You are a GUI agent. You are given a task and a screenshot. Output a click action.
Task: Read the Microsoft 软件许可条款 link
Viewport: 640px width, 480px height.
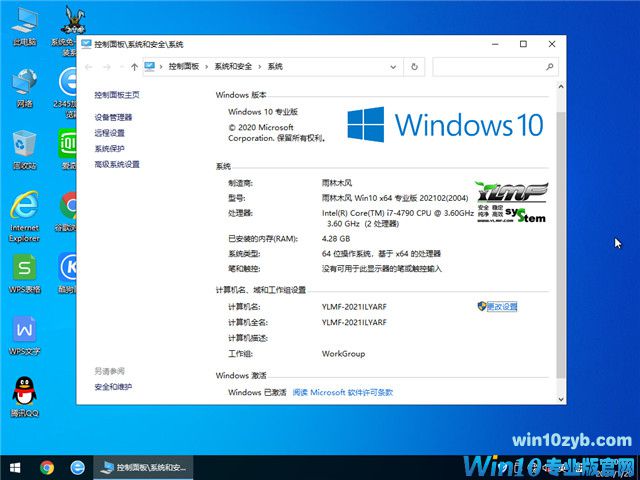click(x=343, y=393)
